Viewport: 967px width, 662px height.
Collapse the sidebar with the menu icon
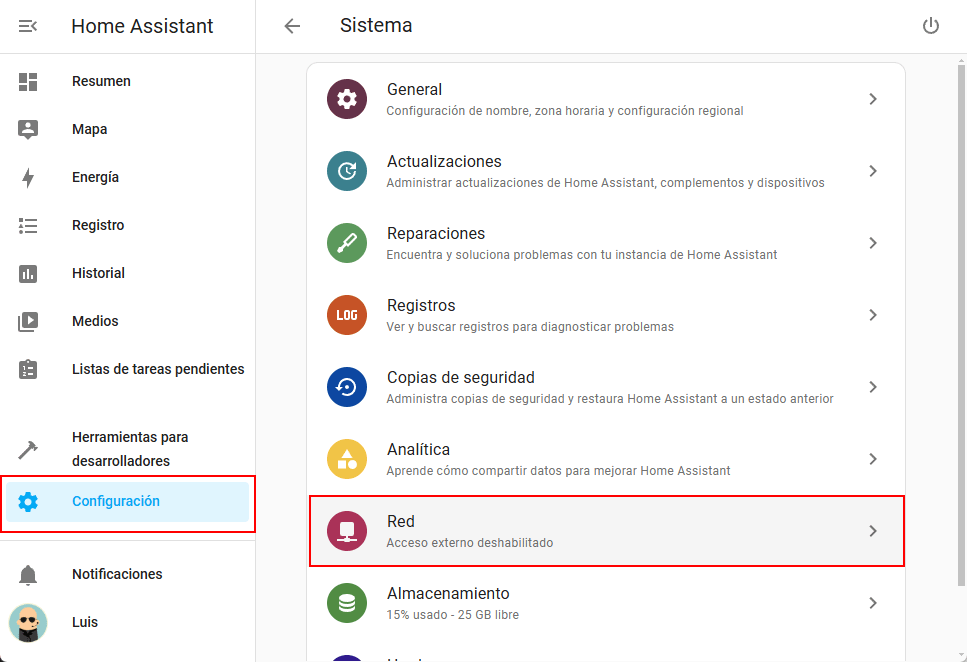28,26
